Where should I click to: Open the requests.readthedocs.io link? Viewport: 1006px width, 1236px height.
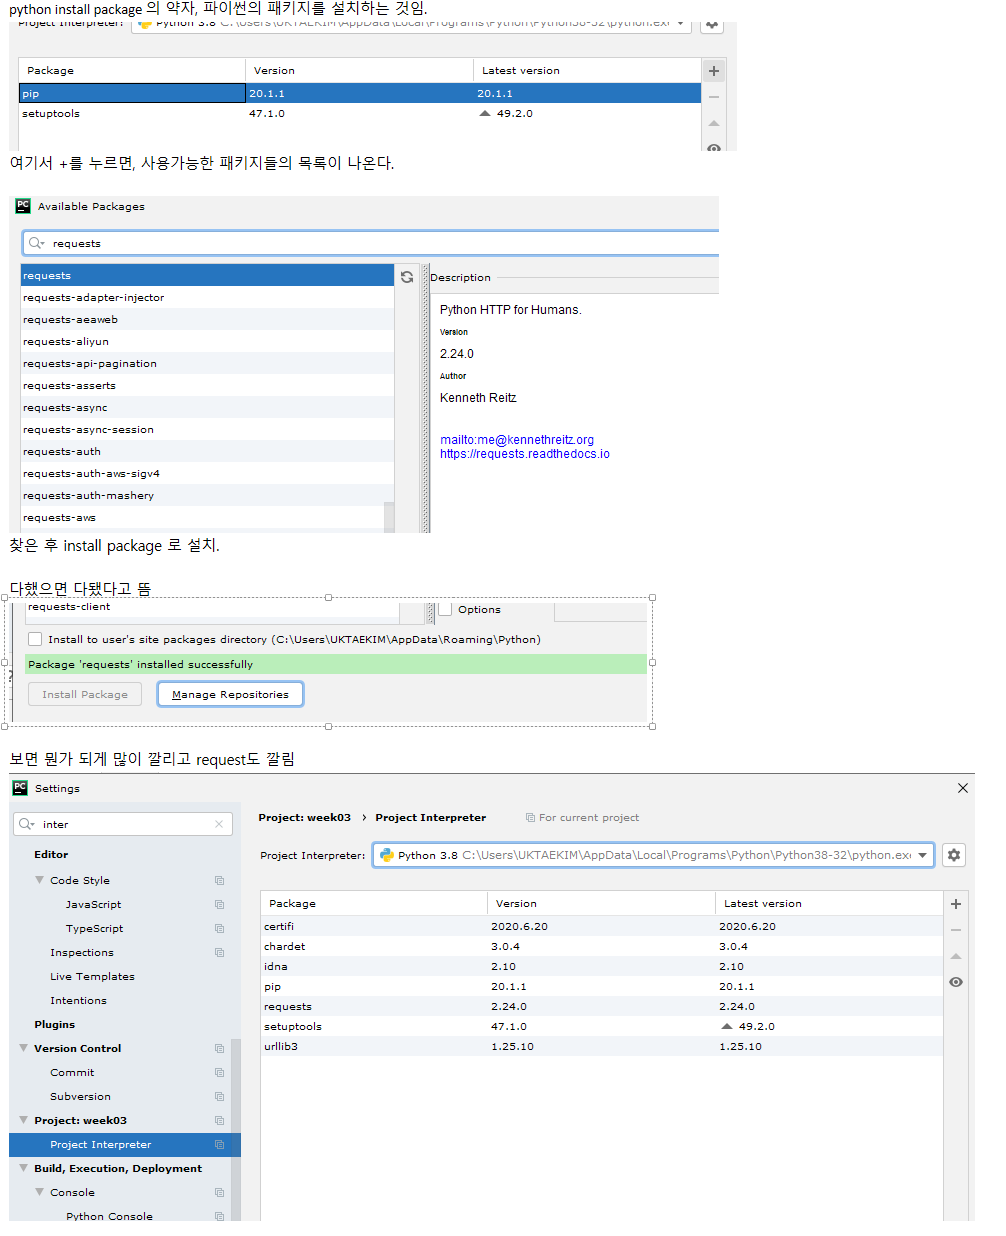[x=525, y=454]
